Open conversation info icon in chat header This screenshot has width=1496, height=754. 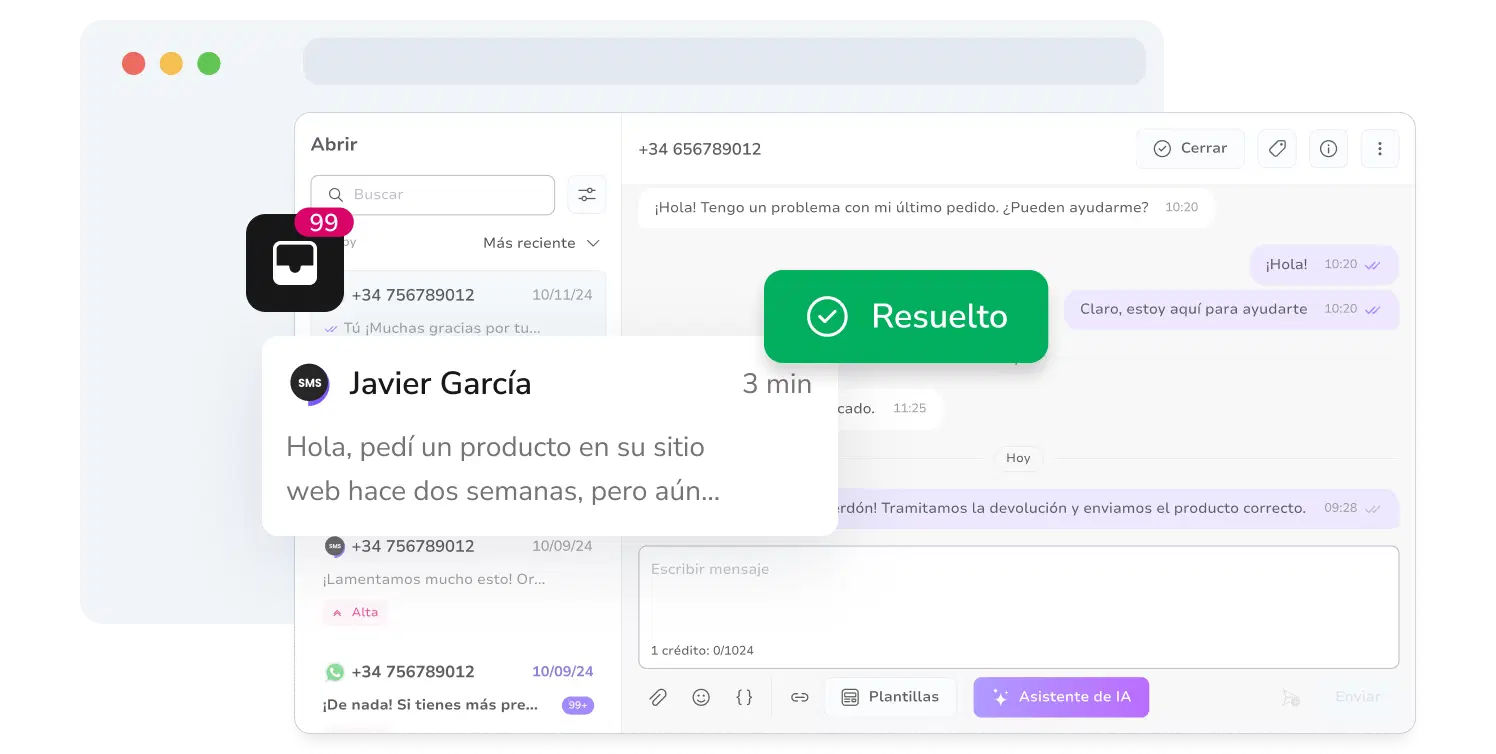coord(1328,148)
